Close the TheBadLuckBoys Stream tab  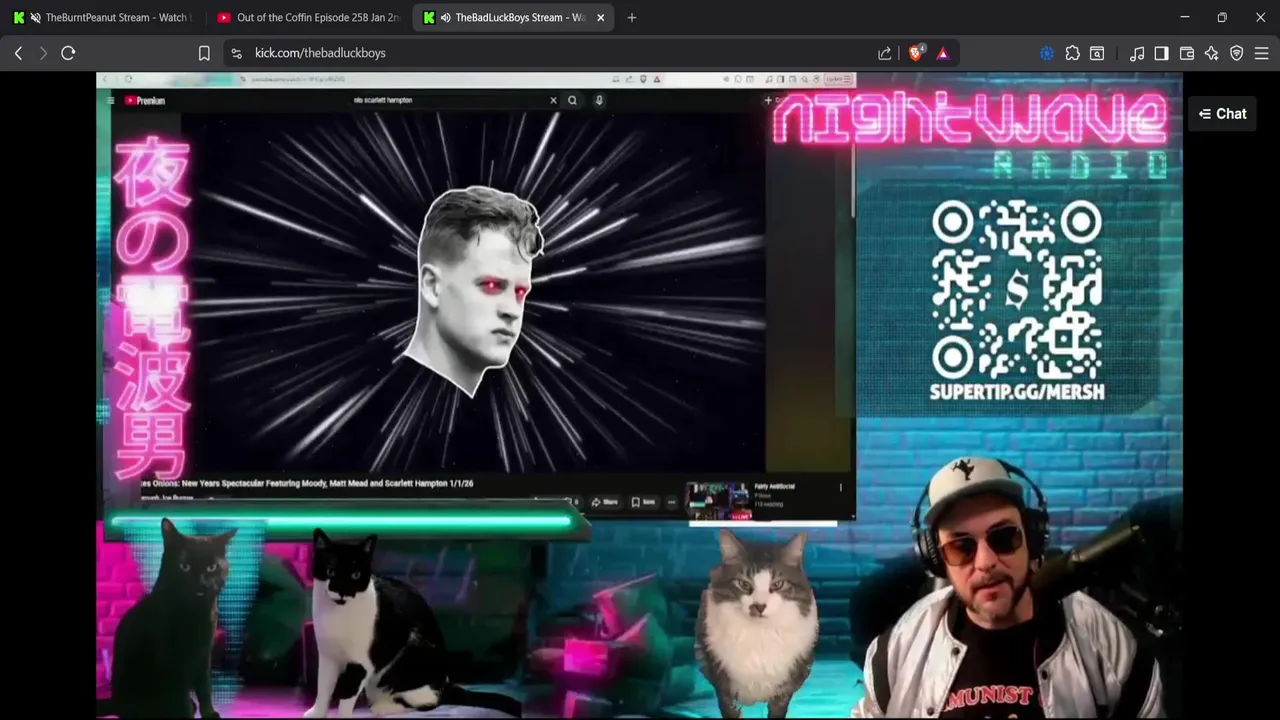[599, 17]
